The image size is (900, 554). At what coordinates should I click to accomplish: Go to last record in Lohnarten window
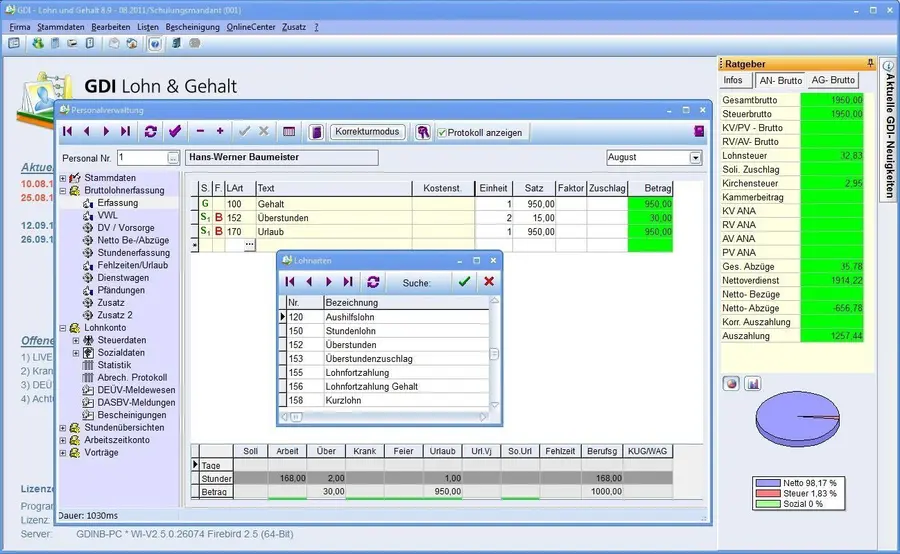point(348,282)
